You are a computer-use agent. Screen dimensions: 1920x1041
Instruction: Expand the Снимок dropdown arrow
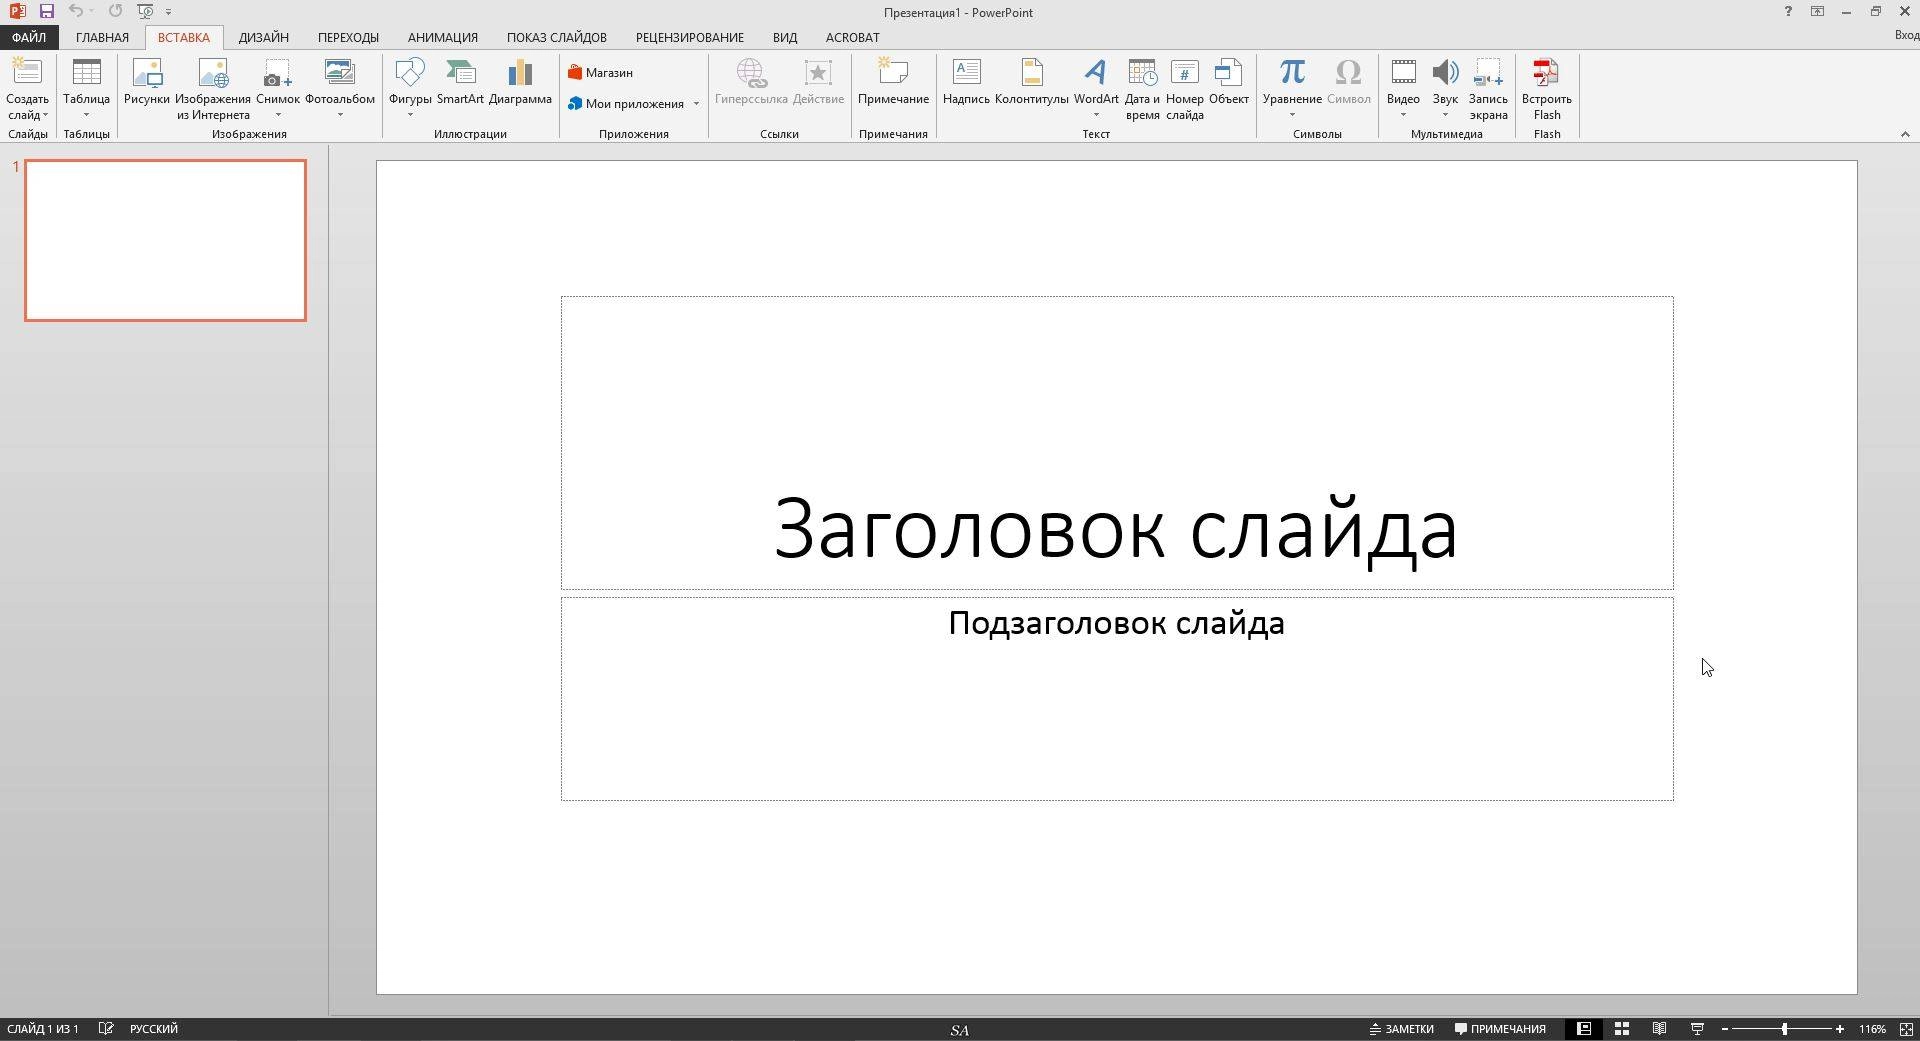[278, 115]
